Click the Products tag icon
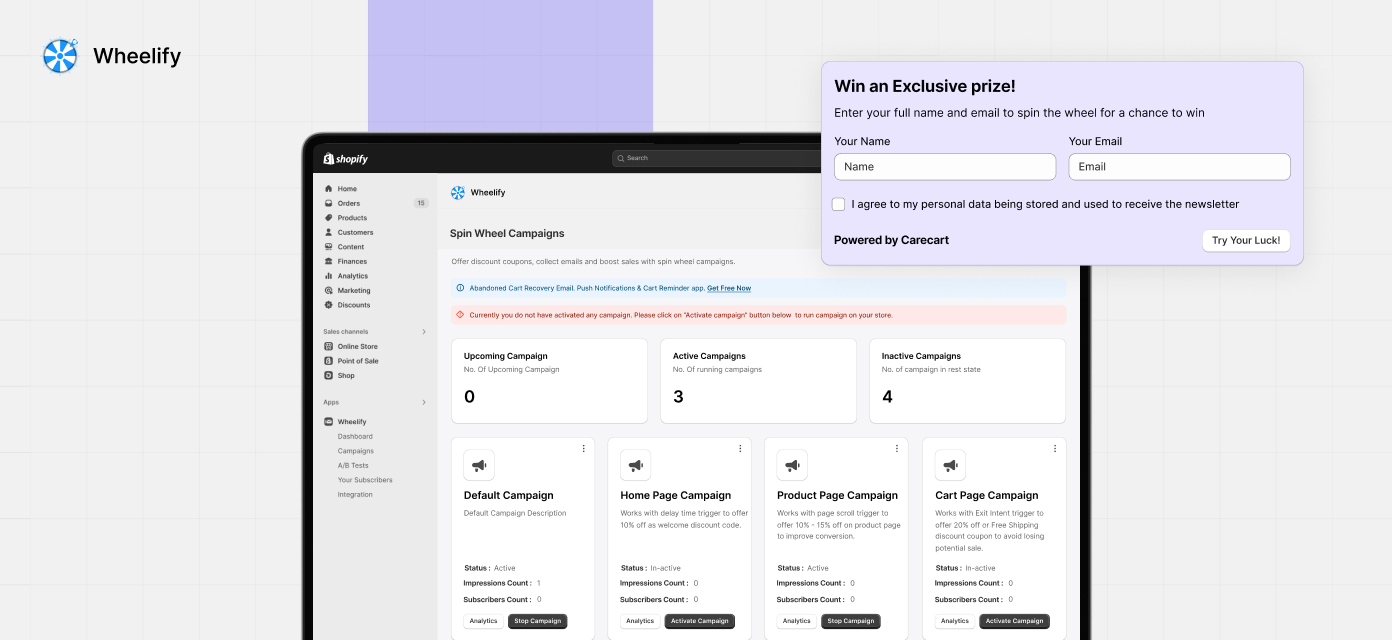Viewport: 1392px width, 640px height. [328, 218]
